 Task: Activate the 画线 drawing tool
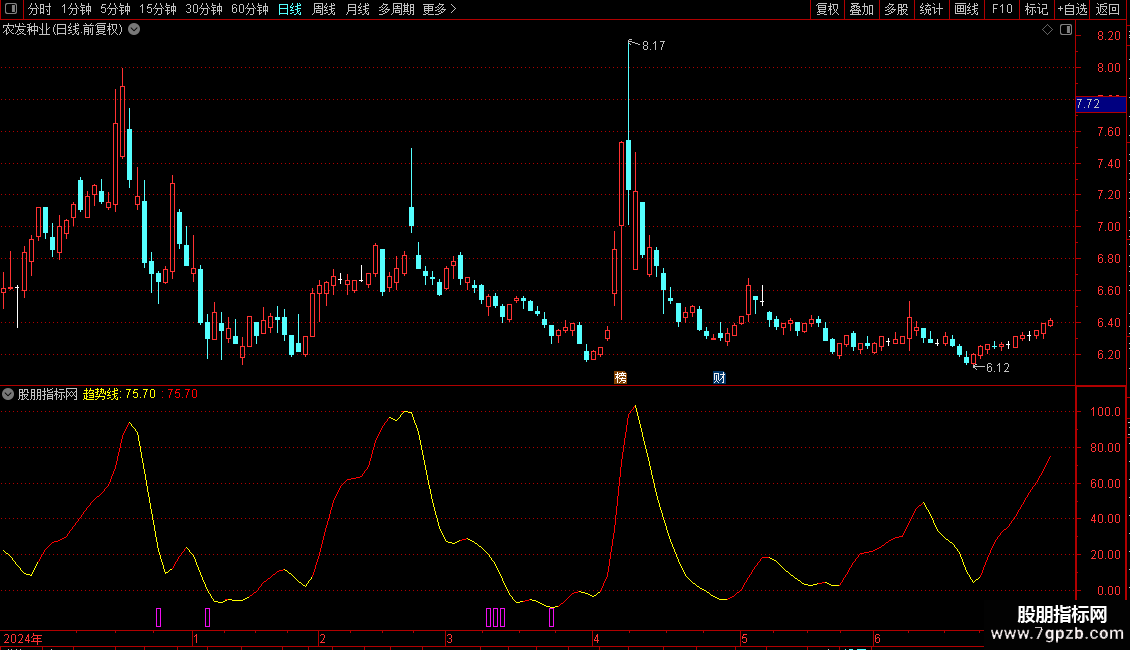click(x=966, y=9)
